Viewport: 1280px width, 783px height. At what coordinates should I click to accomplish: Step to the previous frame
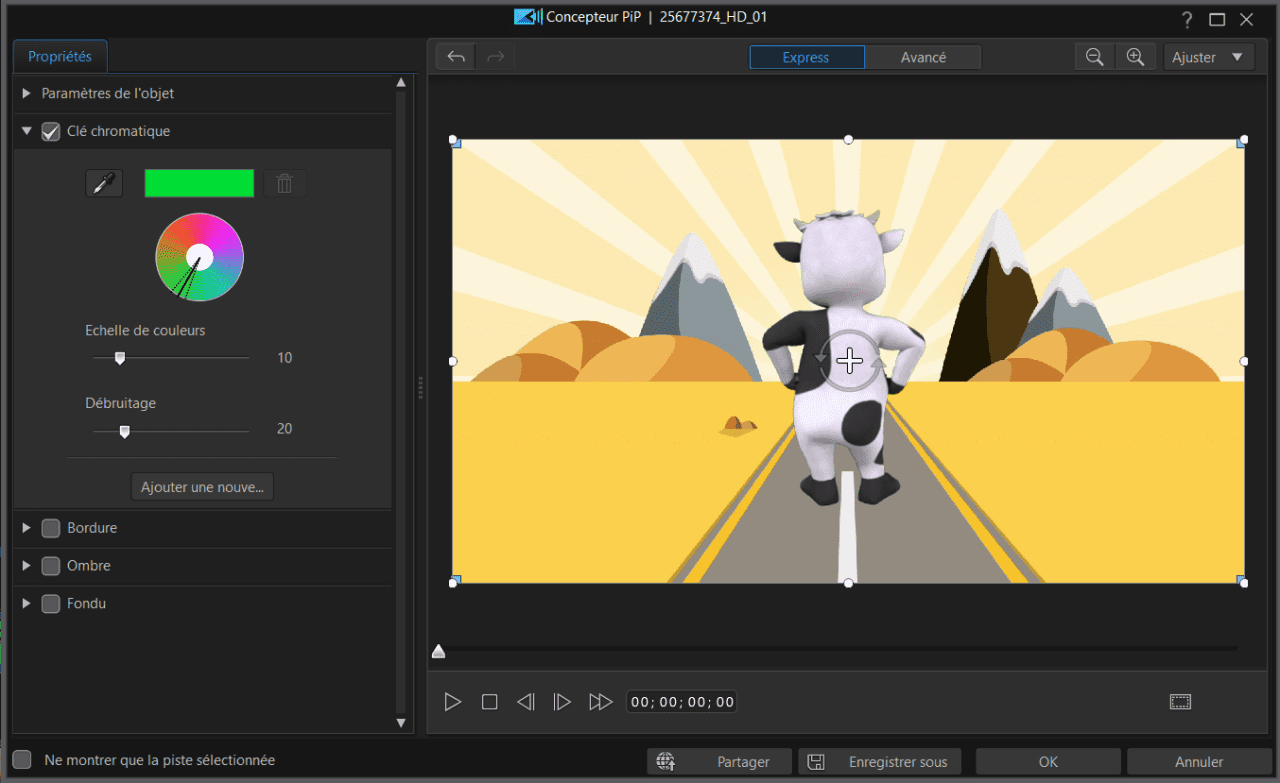coord(526,702)
